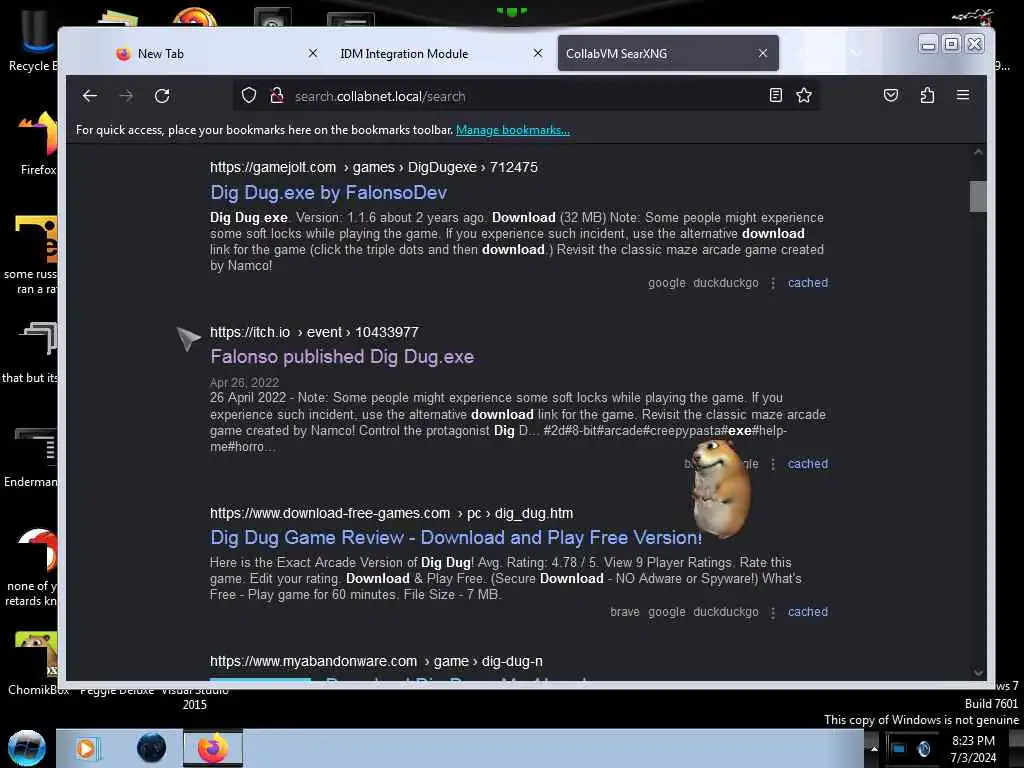Click the network tray icon
This screenshot has height=768, width=1024.
899,749
